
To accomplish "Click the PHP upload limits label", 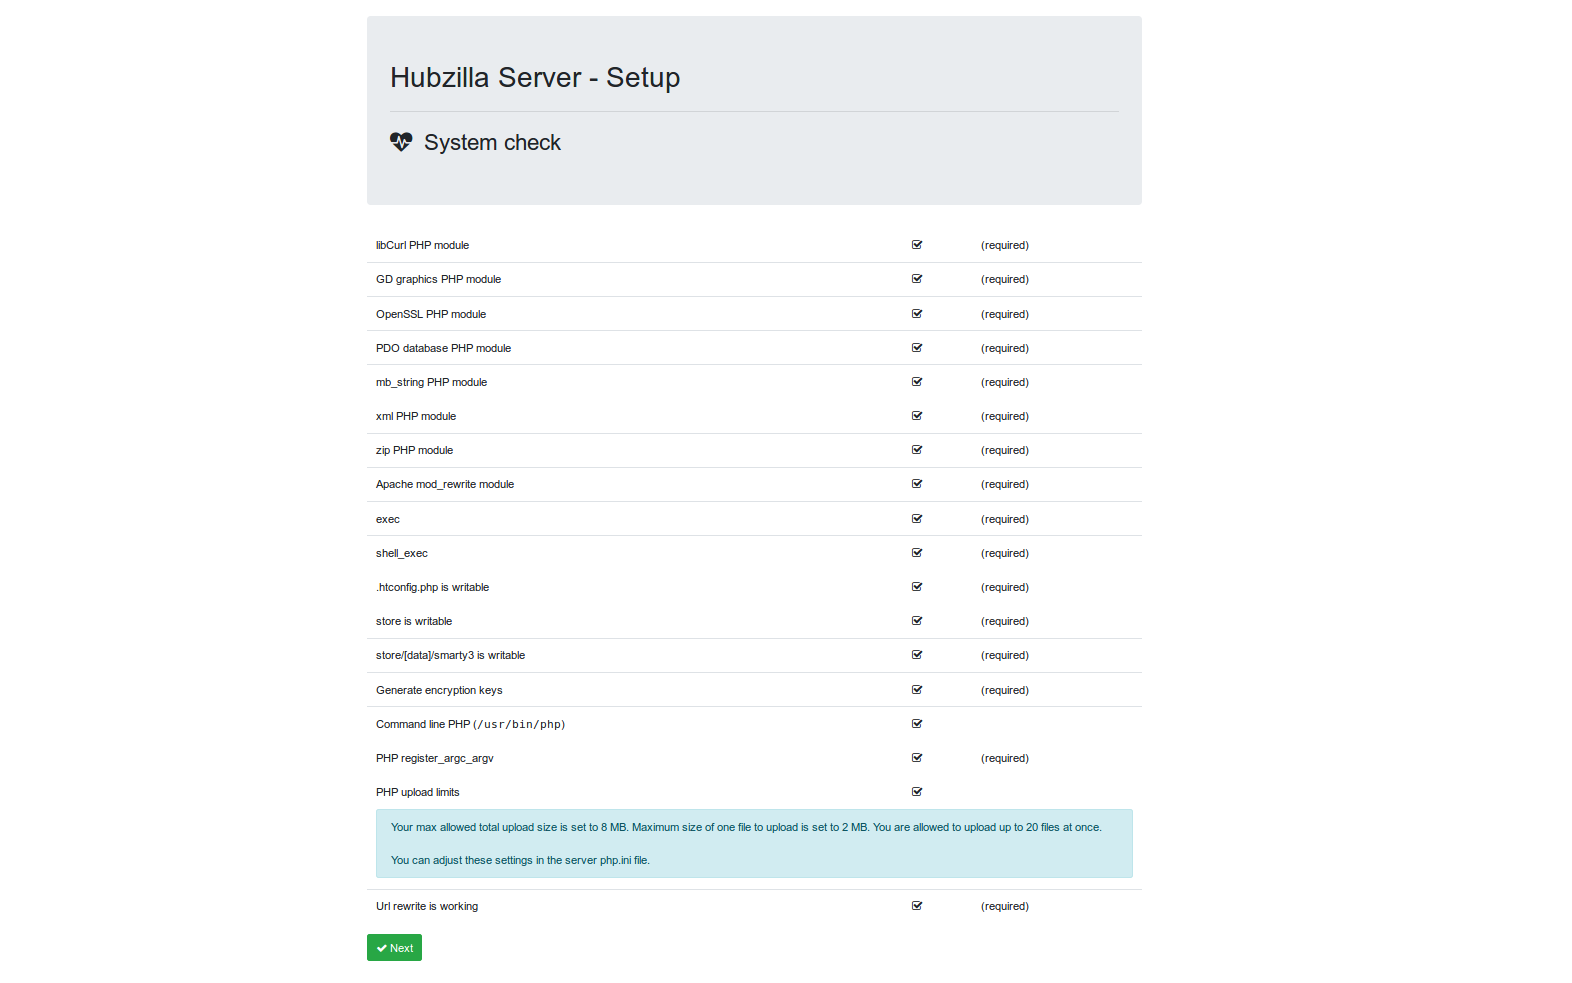I will pyautogui.click(x=418, y=792).
